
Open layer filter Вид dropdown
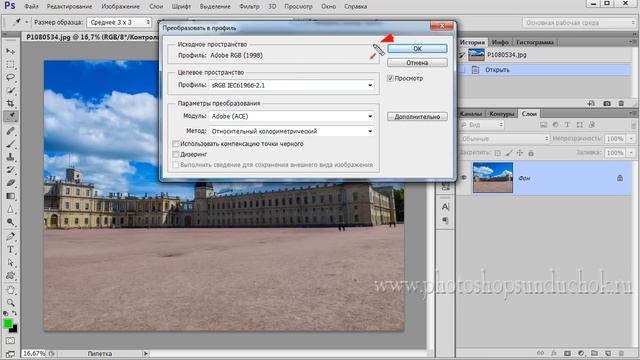click(x=482, y=125)
